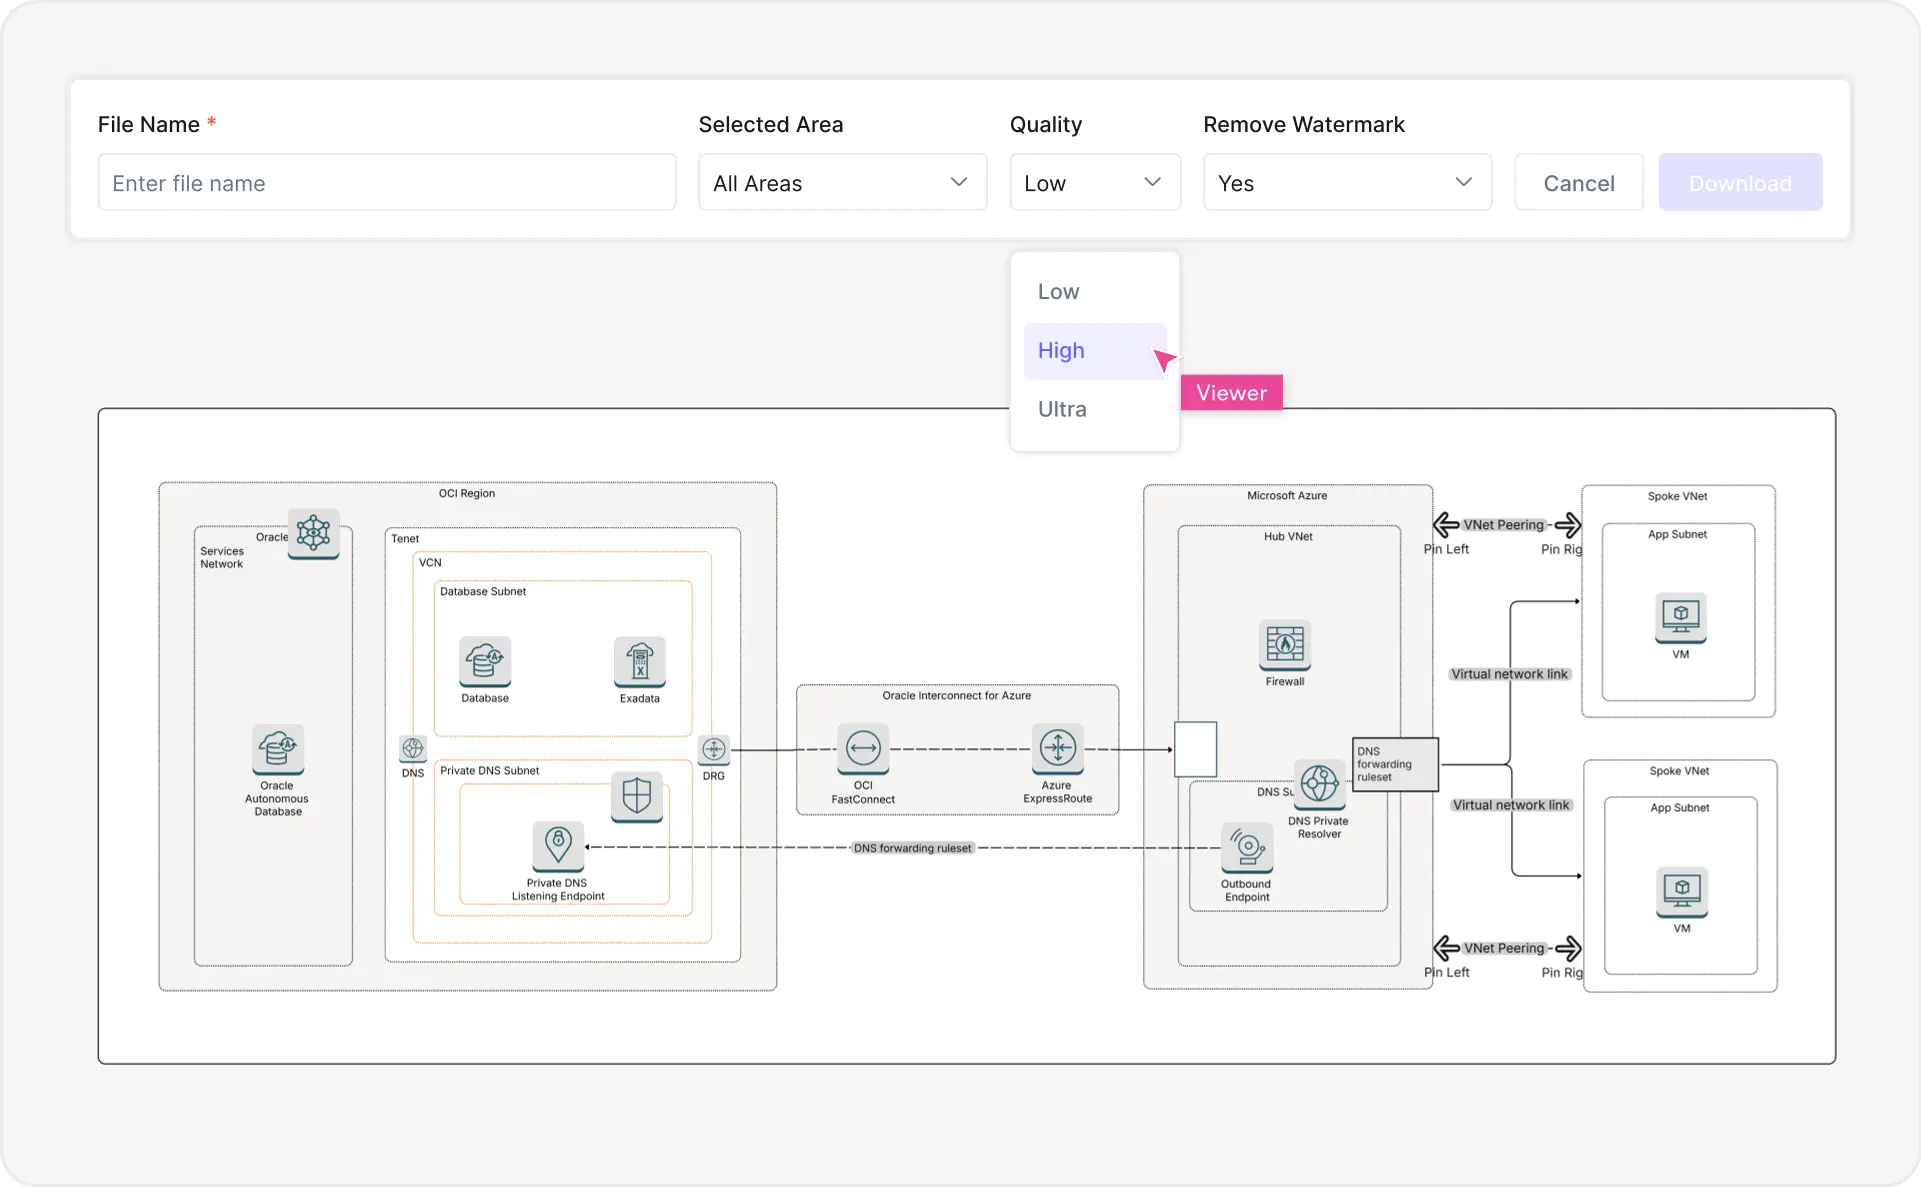Choose High from the quality list
The width and height of the screenshot is (1921, 1187).
(x=1095, y=351)
